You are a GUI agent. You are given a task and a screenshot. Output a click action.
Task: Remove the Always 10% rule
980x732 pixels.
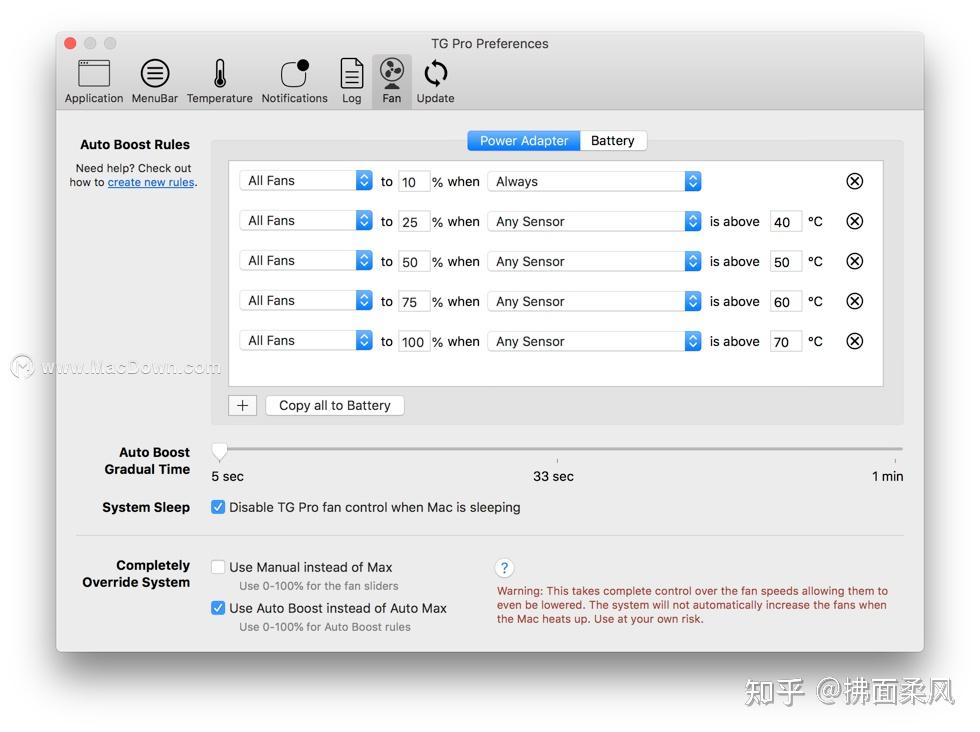coord(854,181)
